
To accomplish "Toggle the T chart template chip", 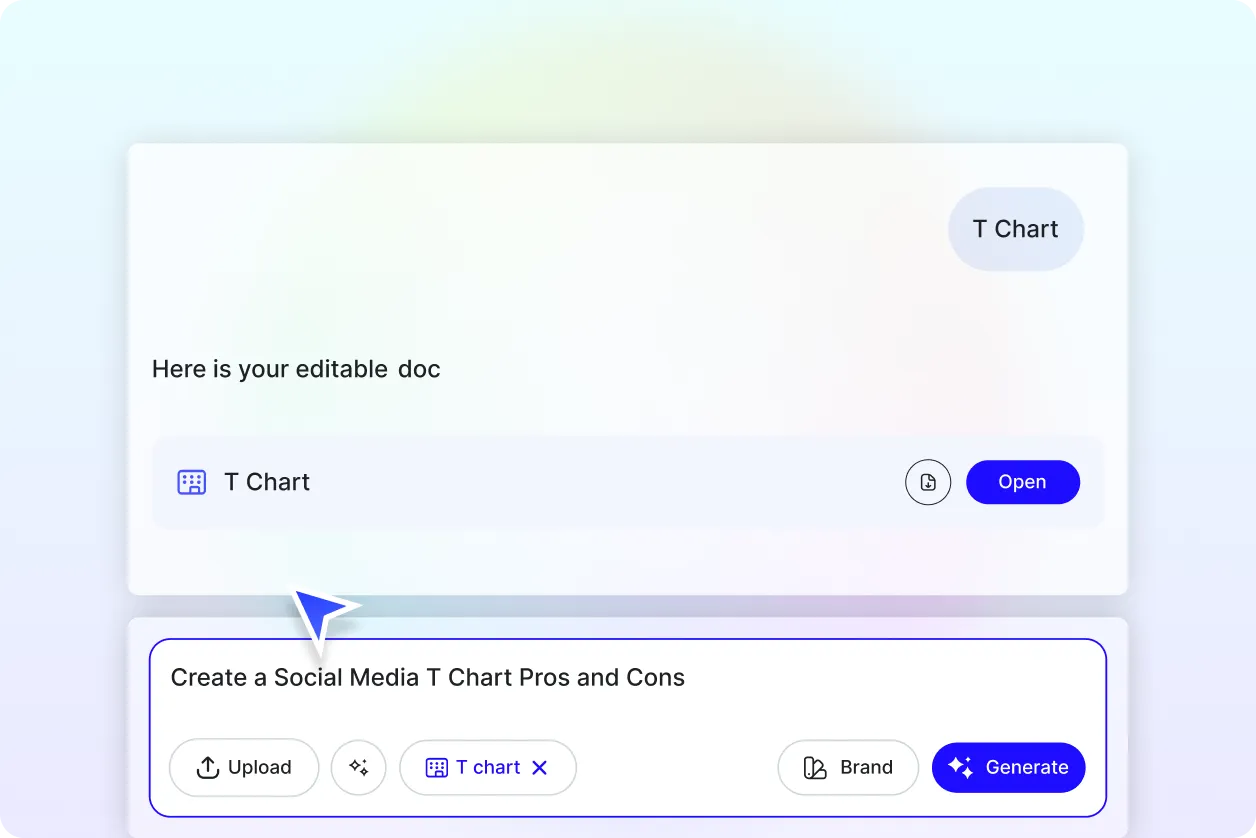I will 487,767.
